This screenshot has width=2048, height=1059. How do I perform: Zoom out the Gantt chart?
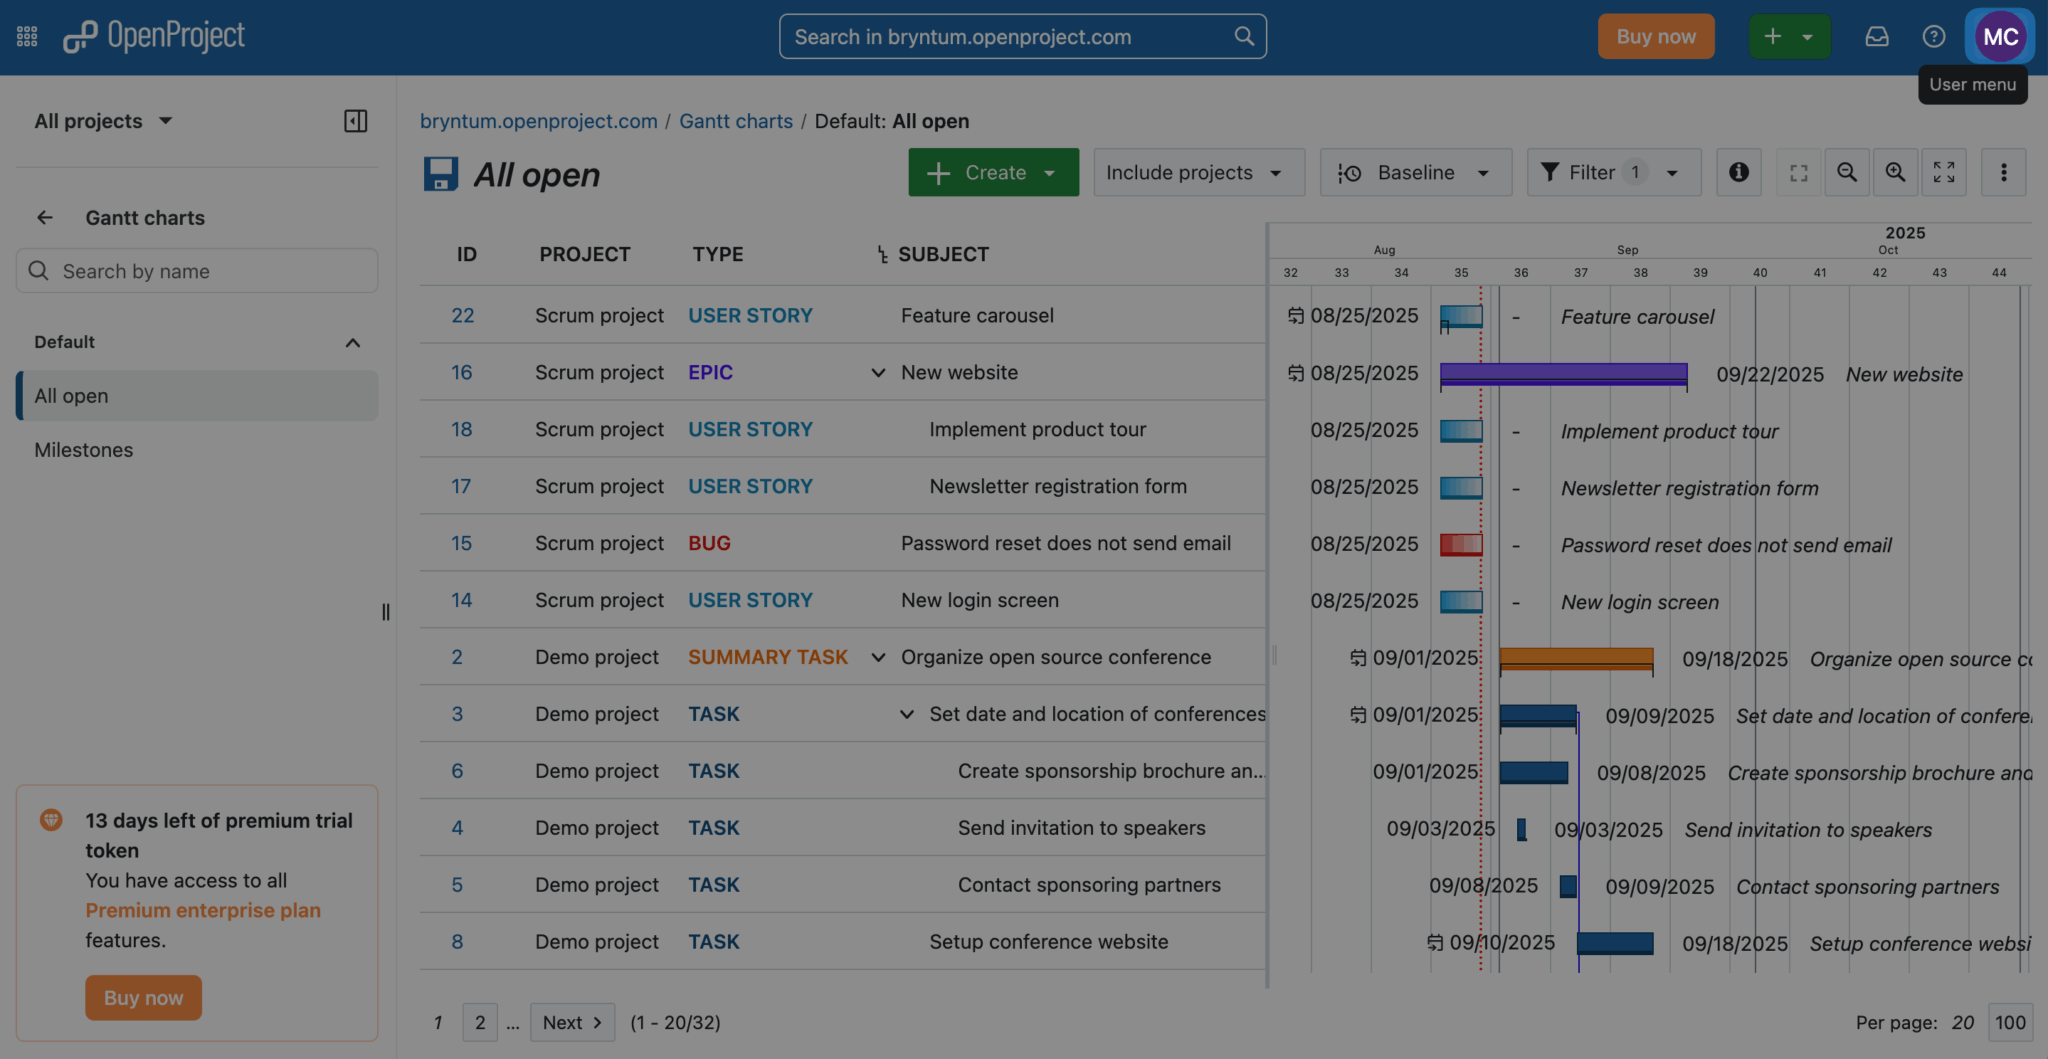click(1846, 172)
